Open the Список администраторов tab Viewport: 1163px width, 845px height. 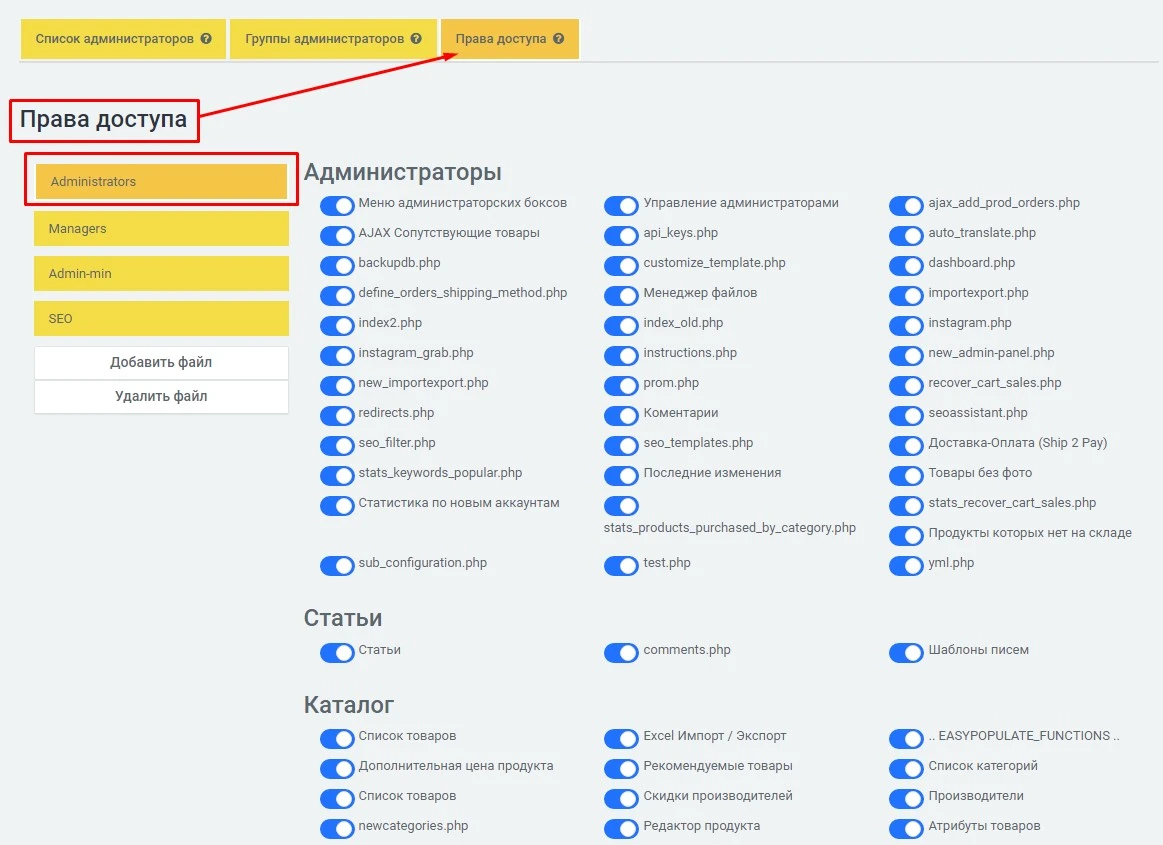click(x=114, y=39)
